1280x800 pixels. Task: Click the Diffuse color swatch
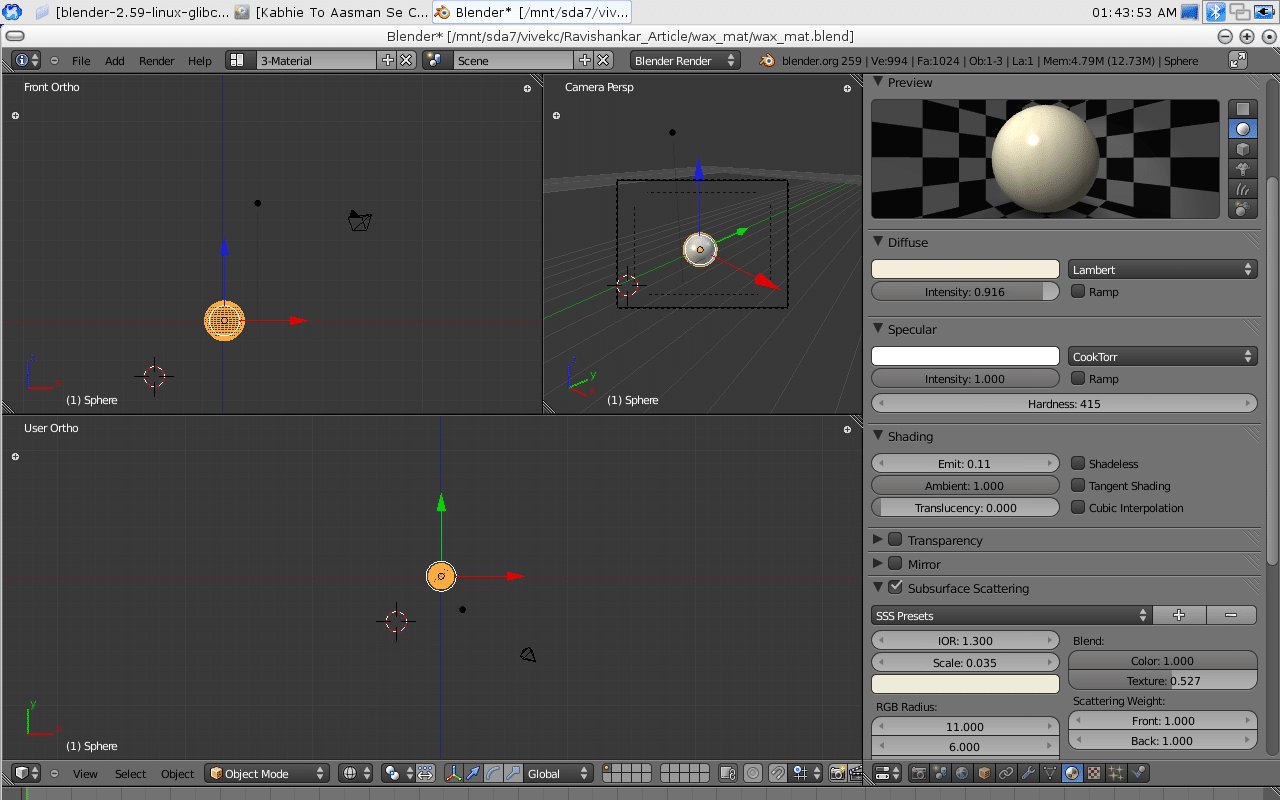[965, 270]
